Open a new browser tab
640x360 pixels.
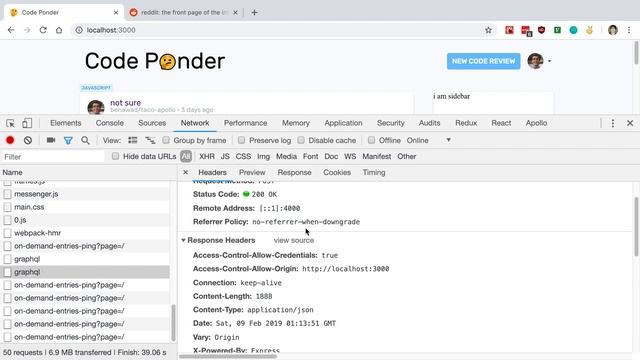tap(254, 13)
